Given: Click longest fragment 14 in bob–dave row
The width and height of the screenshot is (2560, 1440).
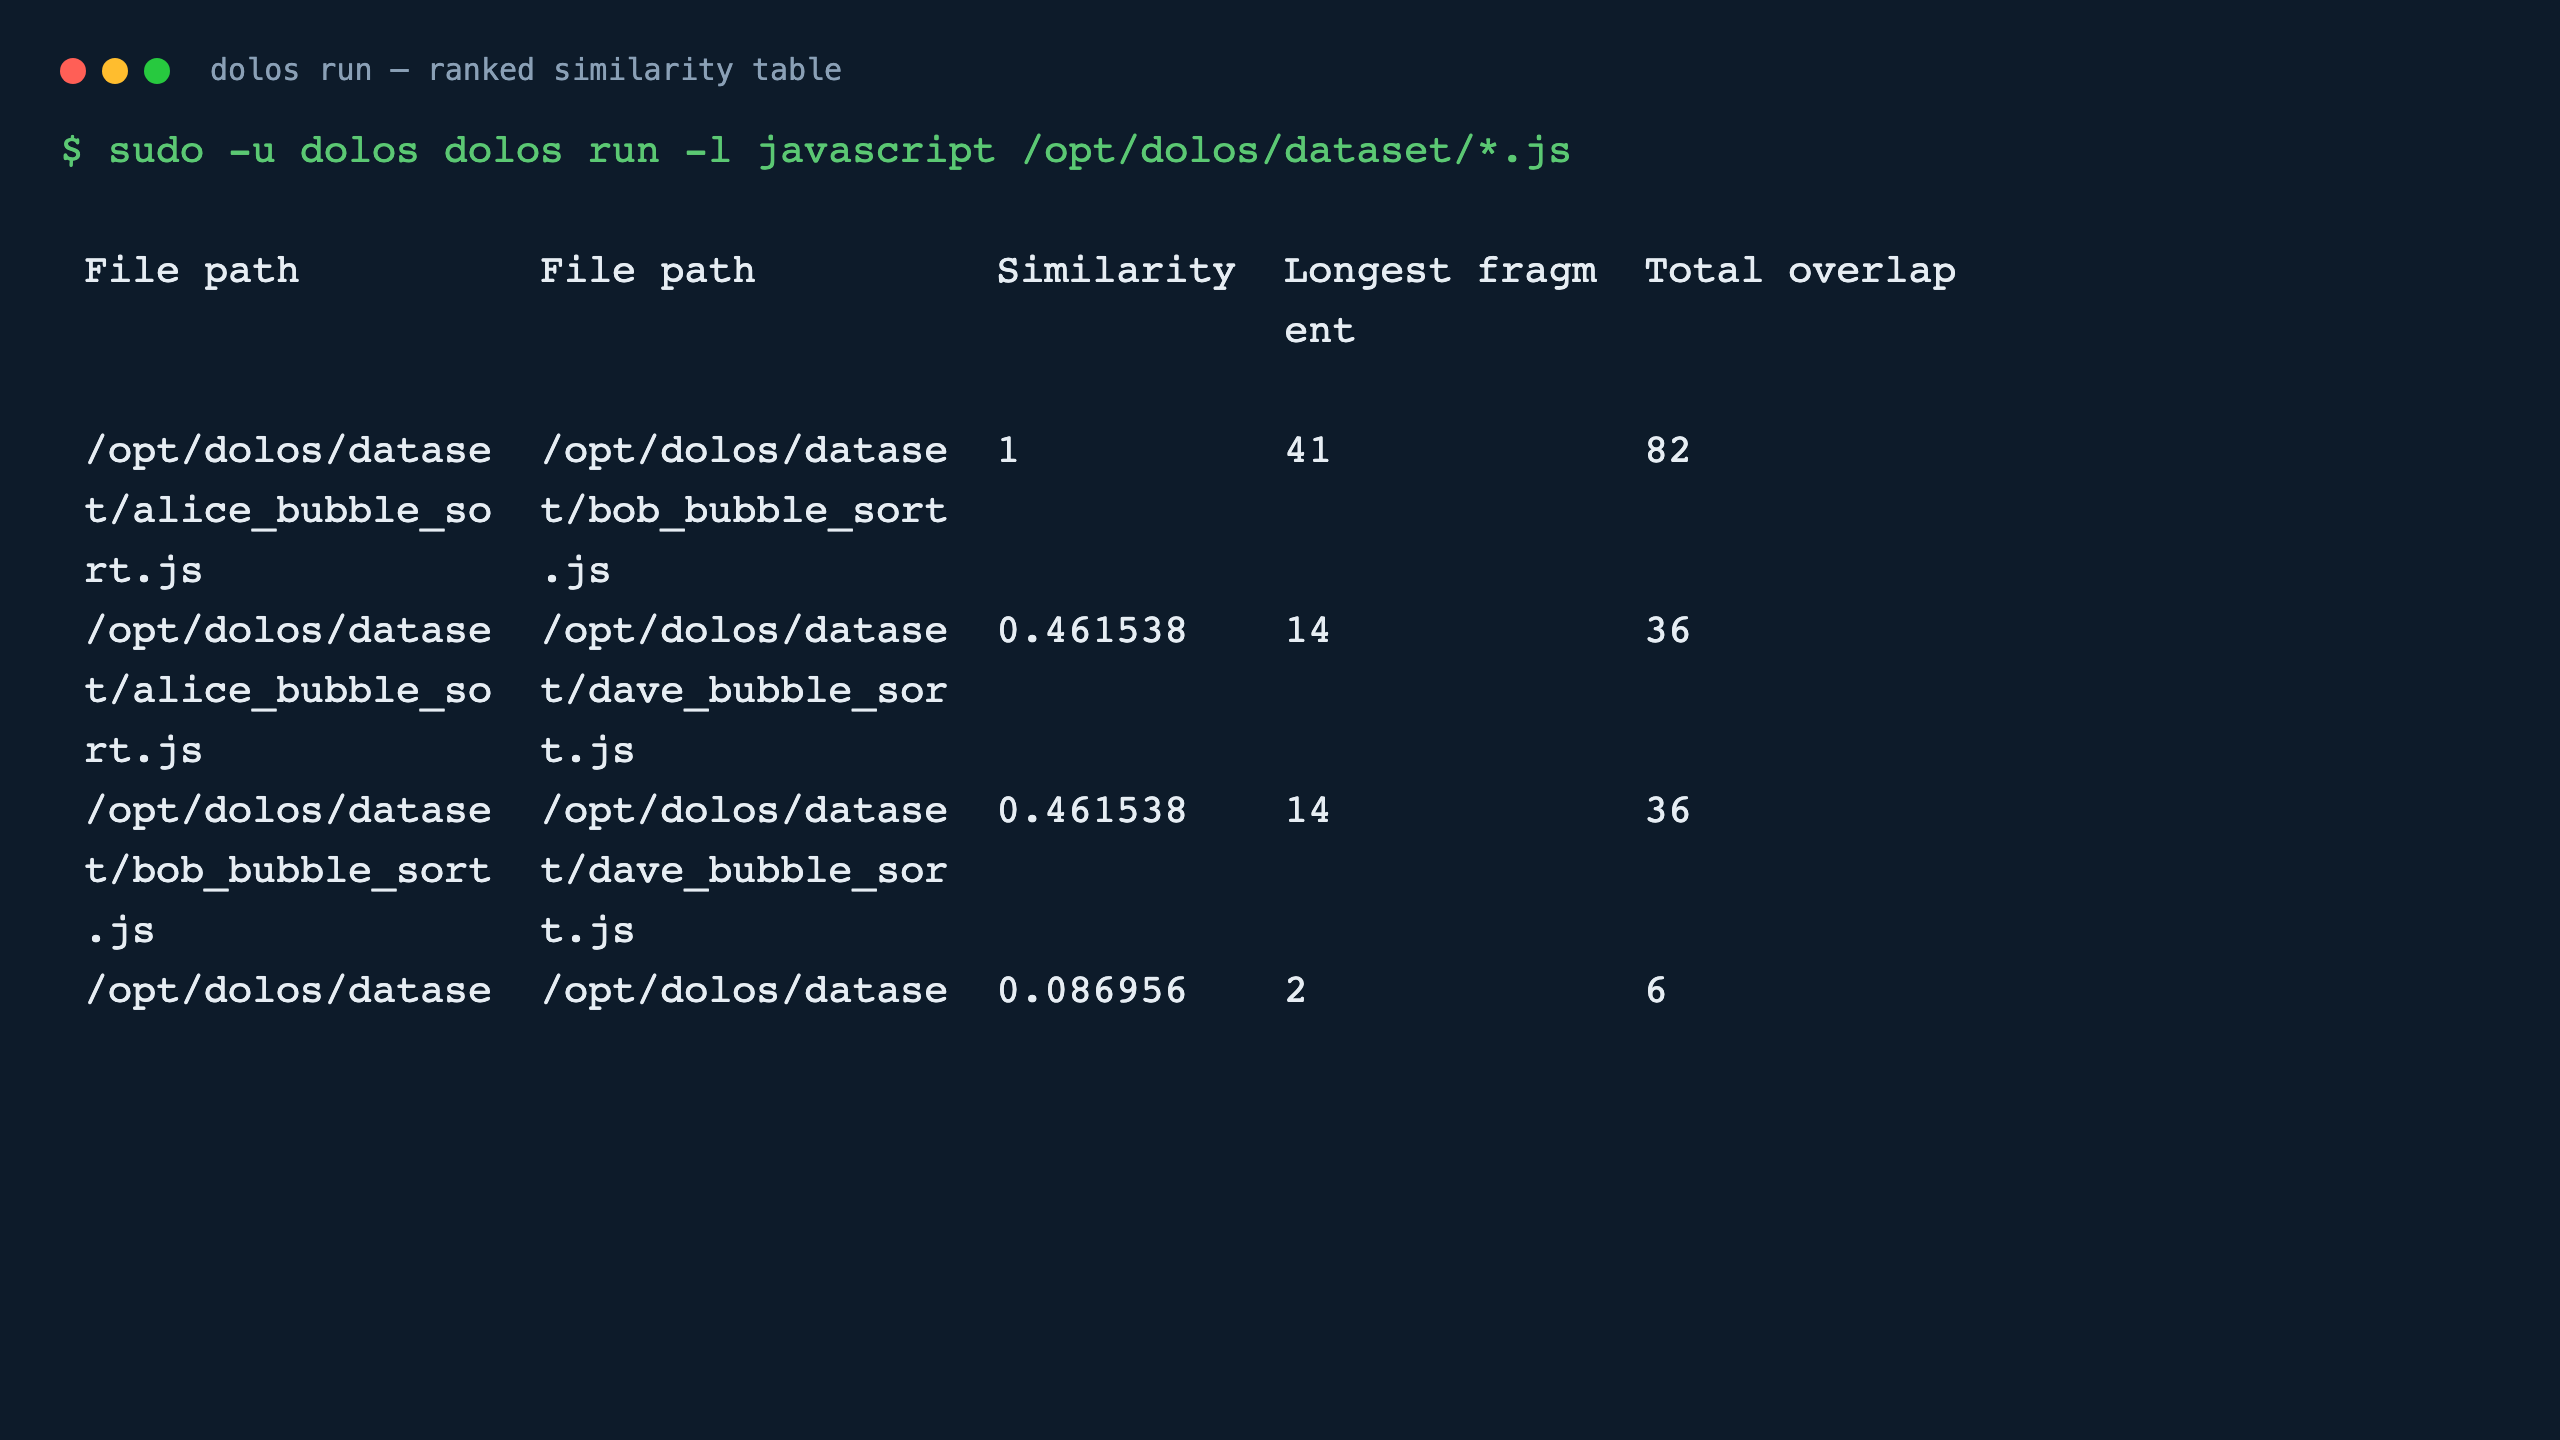Looking at the screenshot, I should click(x=1308, y=810).
